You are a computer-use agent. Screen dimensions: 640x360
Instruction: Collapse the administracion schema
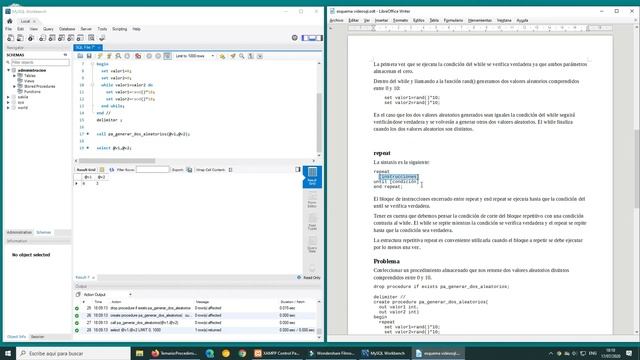click(9, 70)
